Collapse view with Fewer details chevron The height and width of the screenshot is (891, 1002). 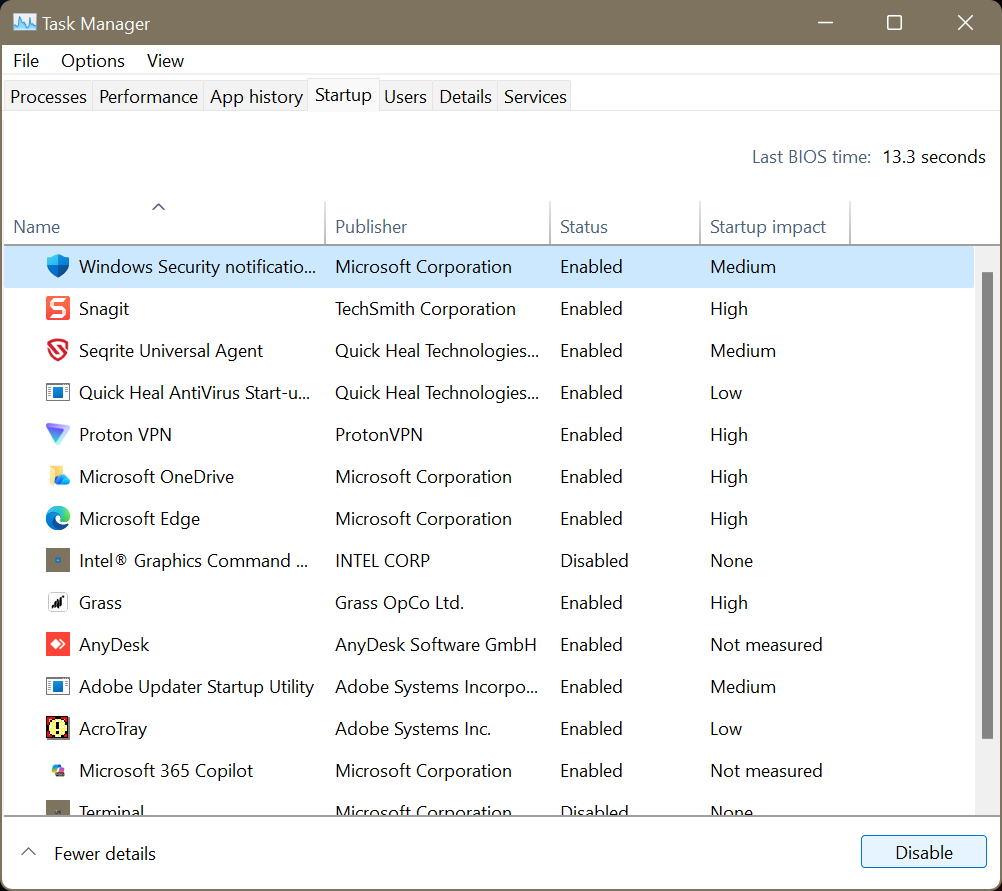coord(28,853)
